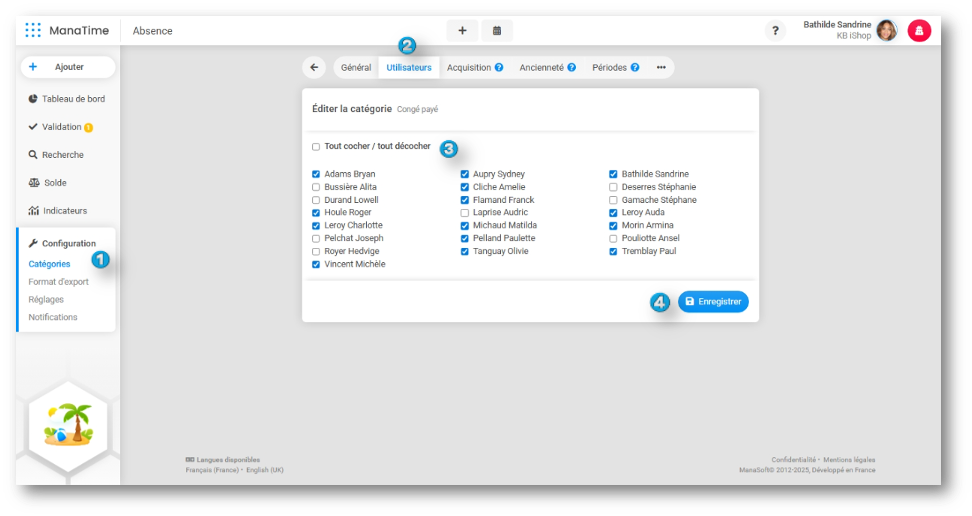Switch language to Français (France)
Image resolution: width=972 pixels, height=516 pixels.
tap(212, 470)
